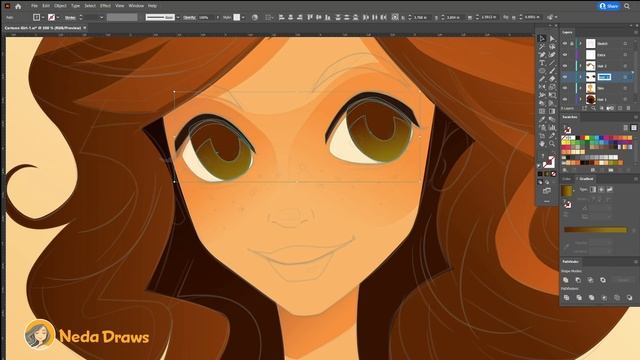Image resolution: width=640 pixels, height=360 pixels.
Task: Open the brush definition dropdown
Action: click(178, 18)
